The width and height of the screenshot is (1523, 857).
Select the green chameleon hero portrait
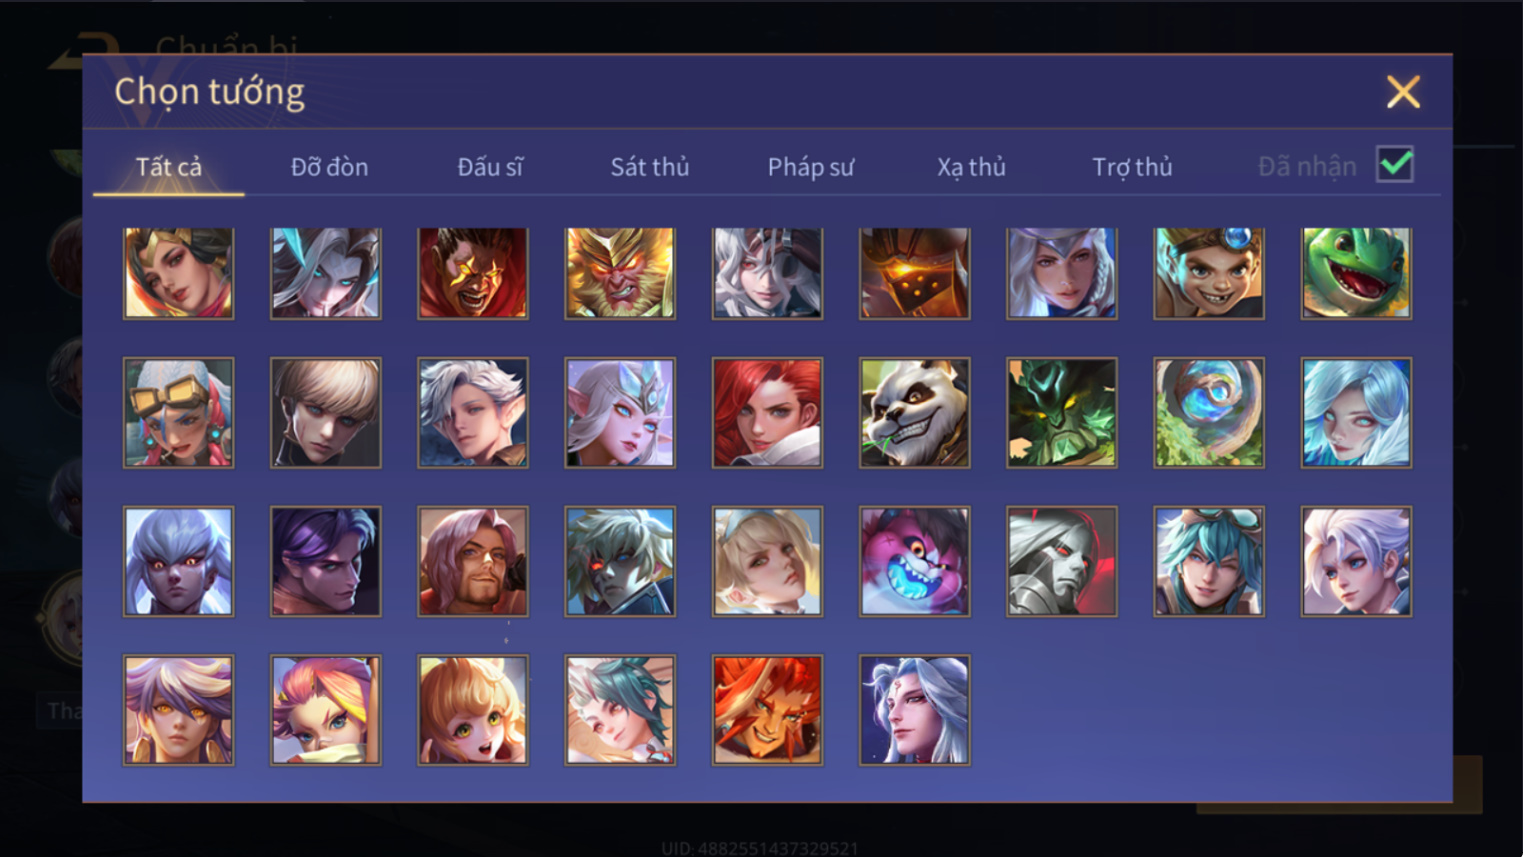point(1356,273)
